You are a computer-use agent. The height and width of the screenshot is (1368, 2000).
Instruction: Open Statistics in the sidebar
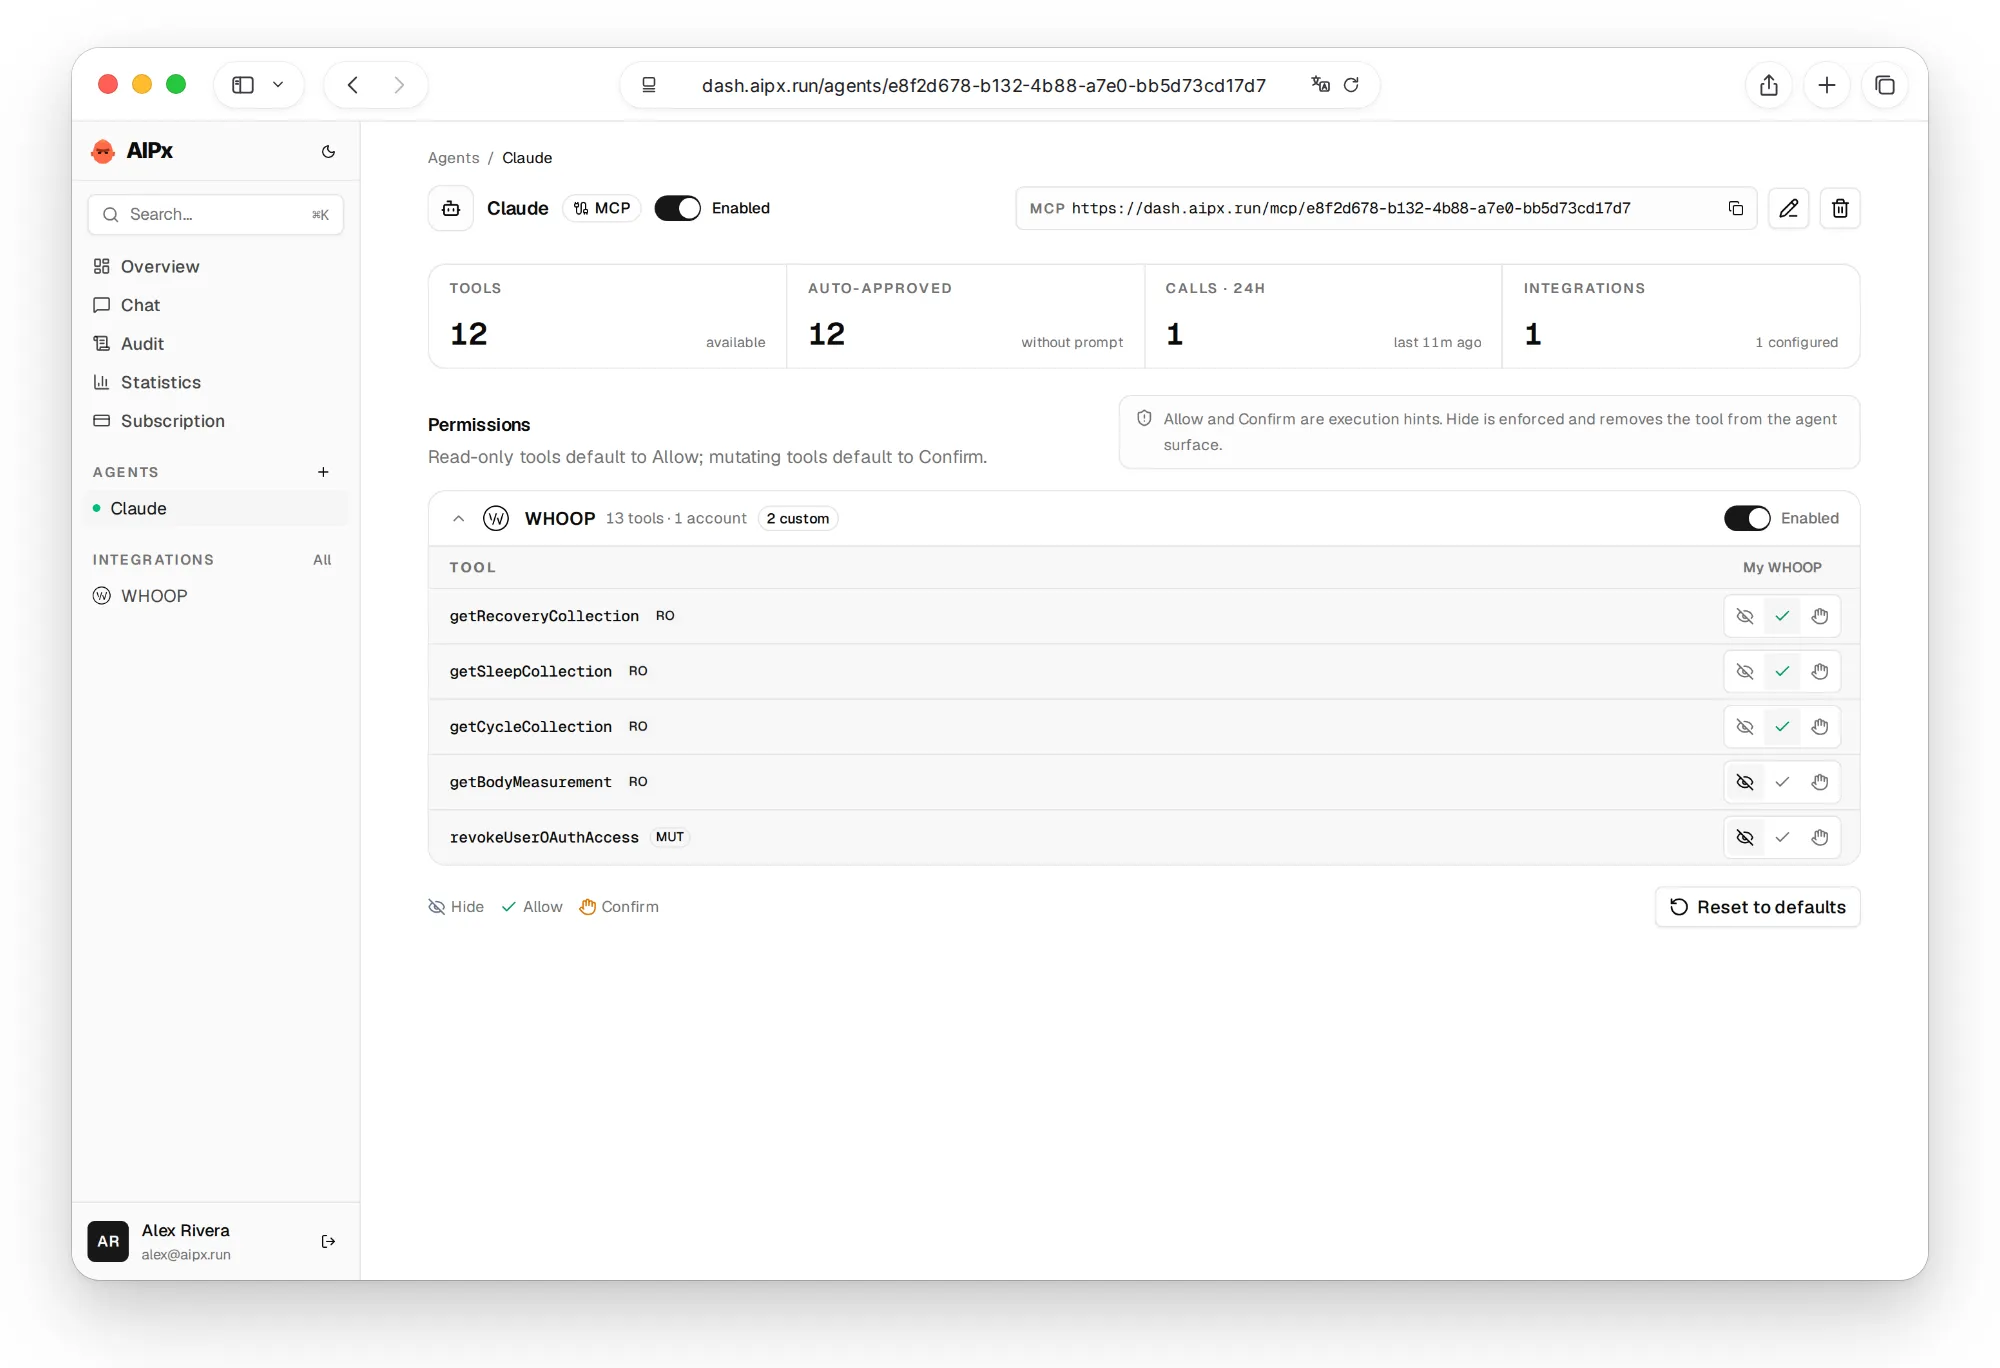tap(216, 382)
